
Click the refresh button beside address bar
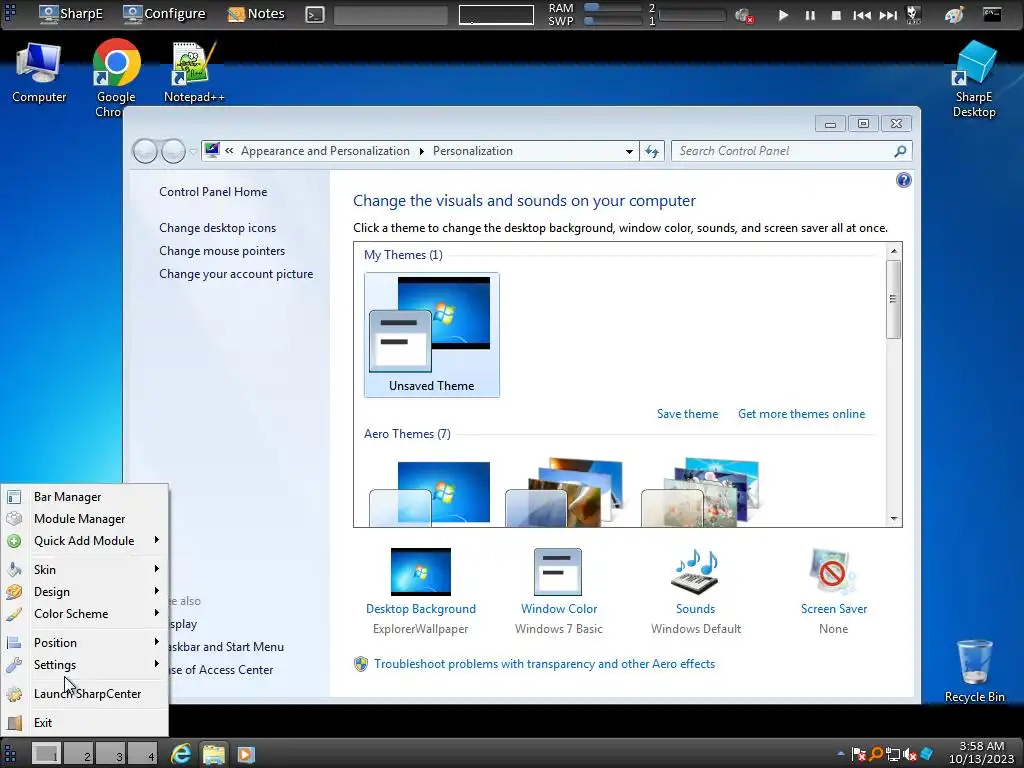(x=652, y=152)
